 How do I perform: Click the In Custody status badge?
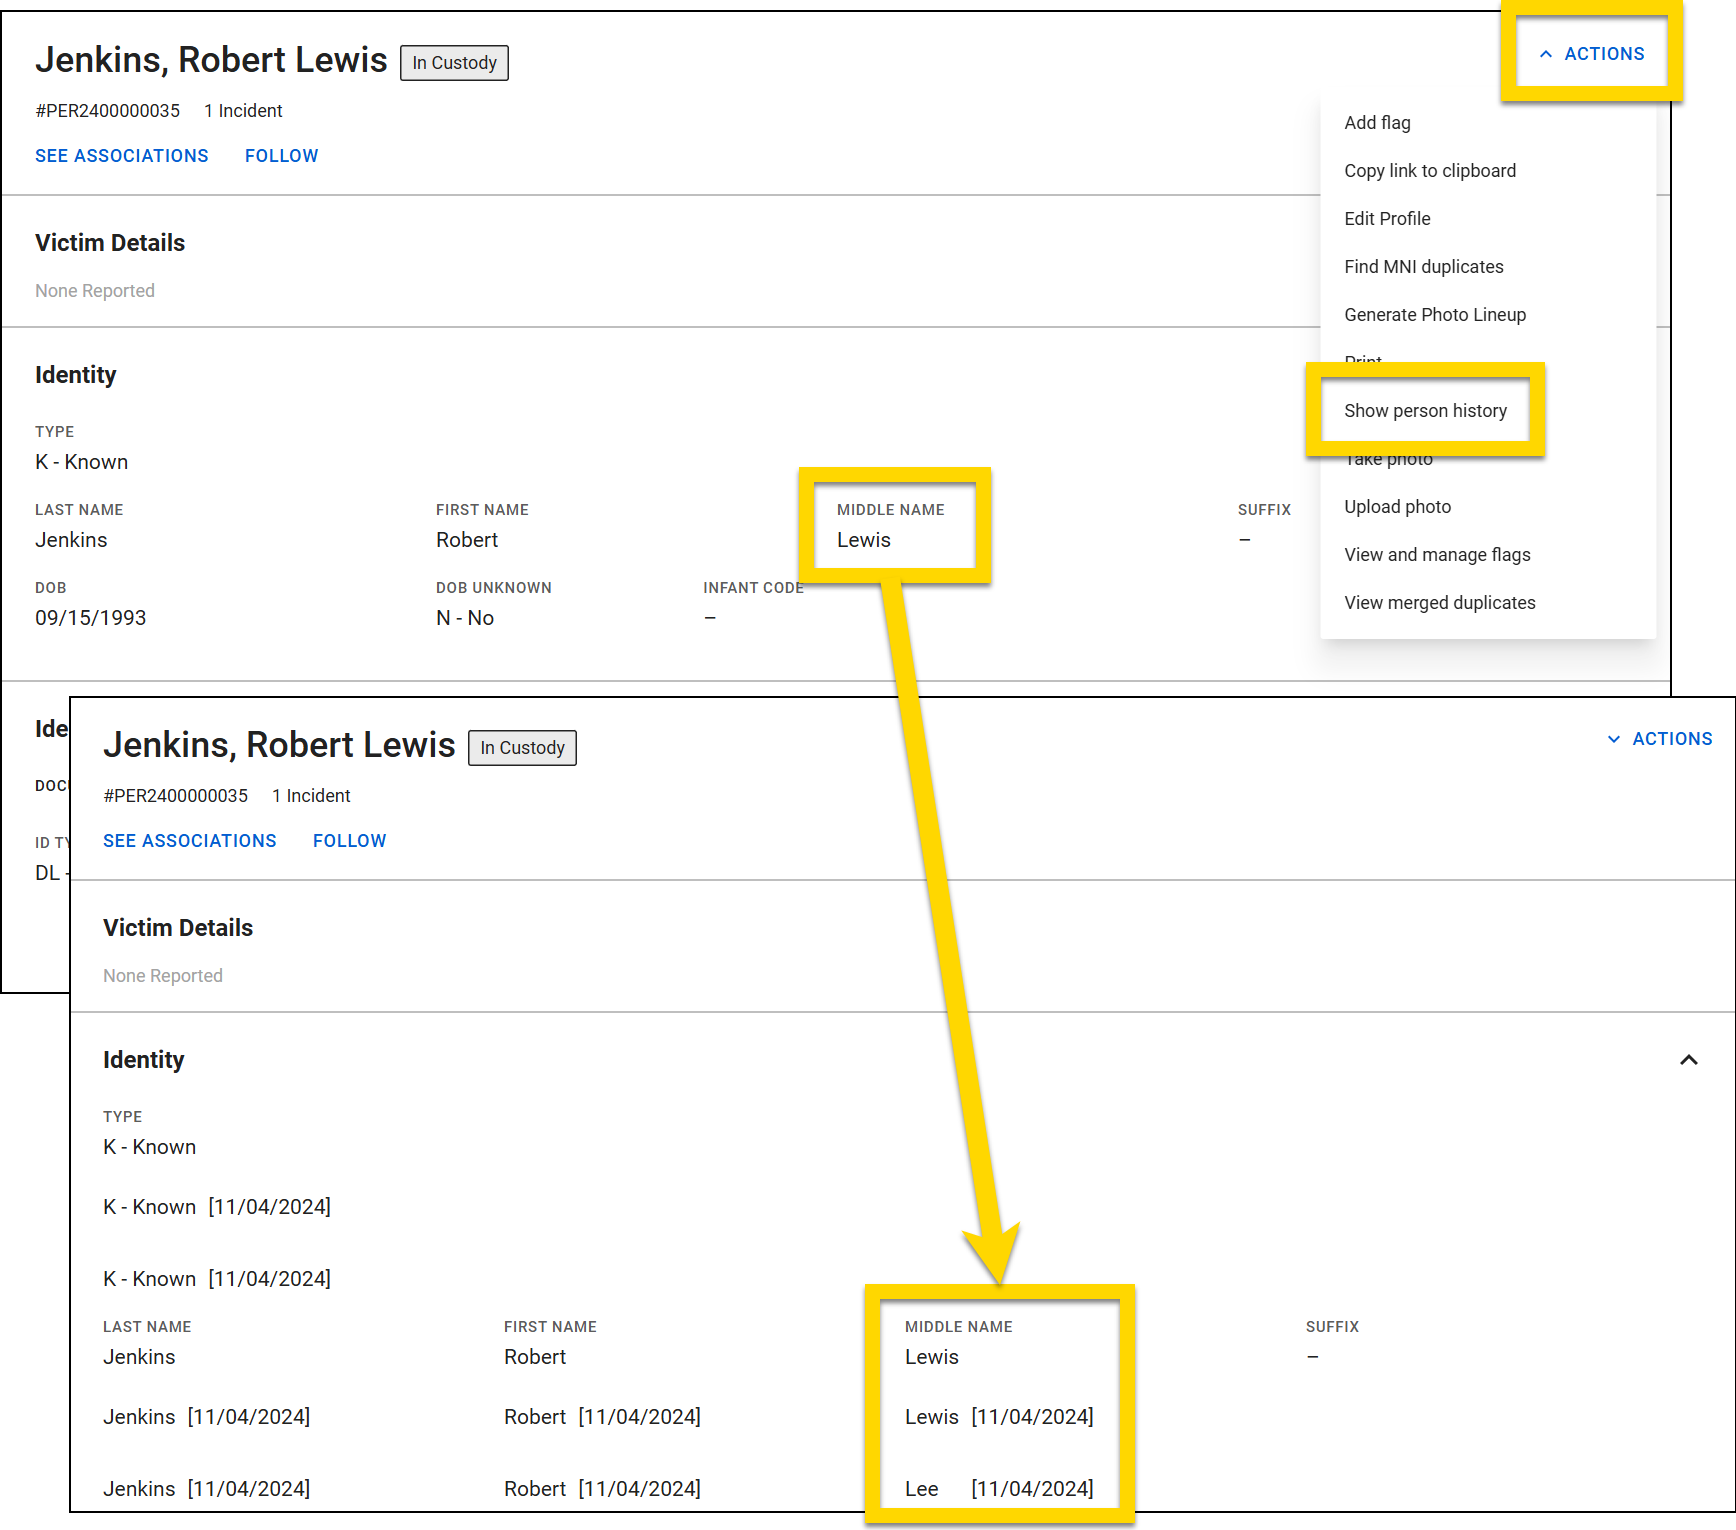pos(454,62)
